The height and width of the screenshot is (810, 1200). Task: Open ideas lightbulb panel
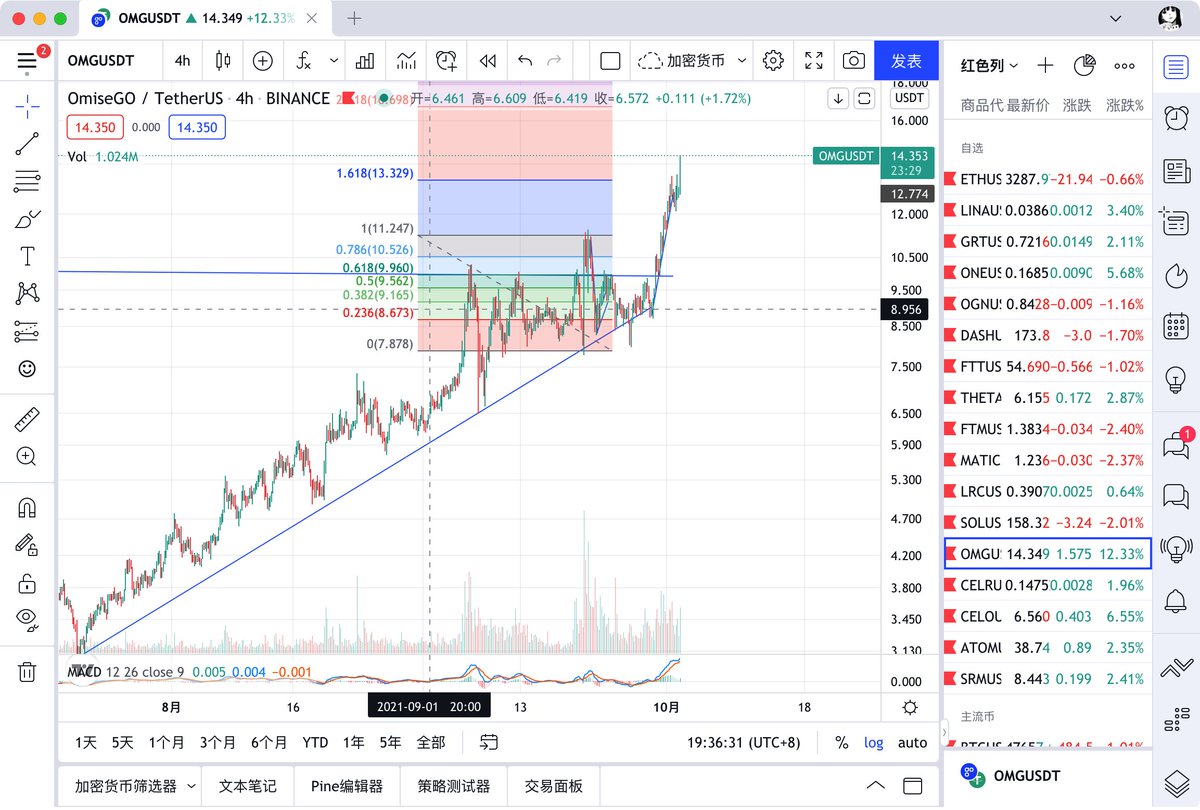1176,379
